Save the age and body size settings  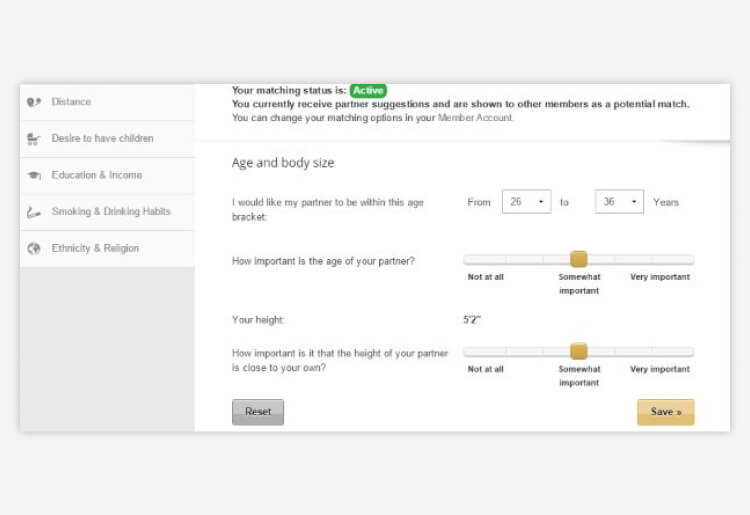tap(665, 412)
